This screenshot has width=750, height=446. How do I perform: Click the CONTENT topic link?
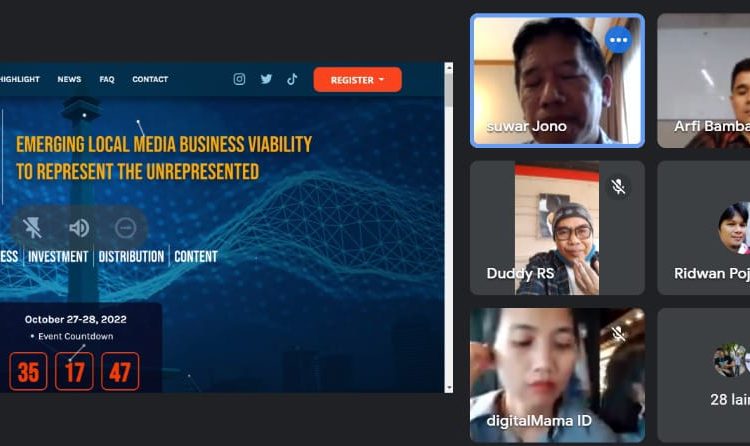click(196, 257)
